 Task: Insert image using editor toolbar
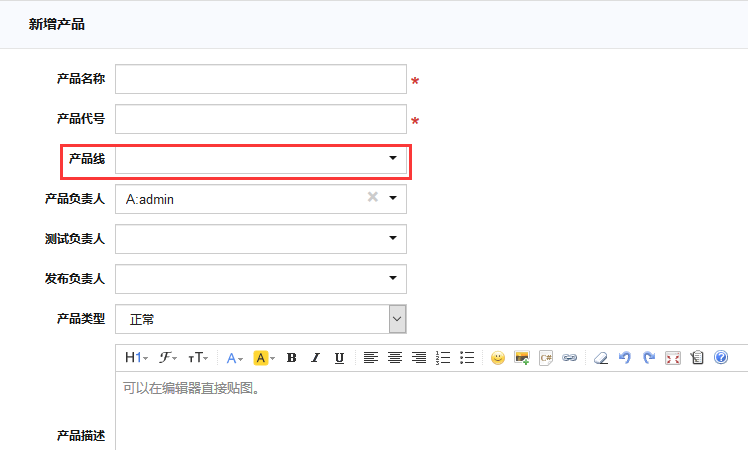click(x=521, y=358)
